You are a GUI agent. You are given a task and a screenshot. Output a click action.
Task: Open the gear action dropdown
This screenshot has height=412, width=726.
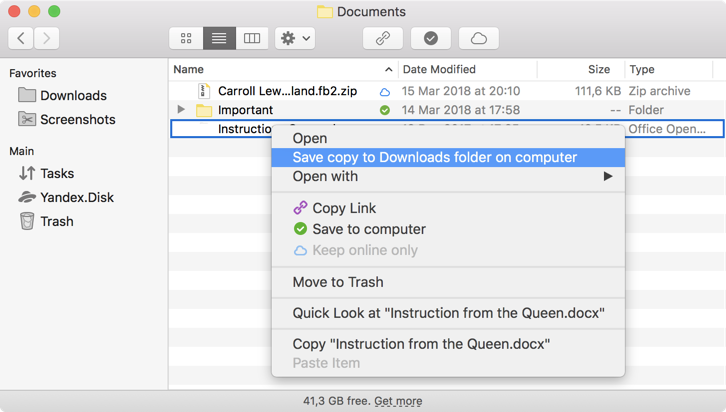[296, 38]
